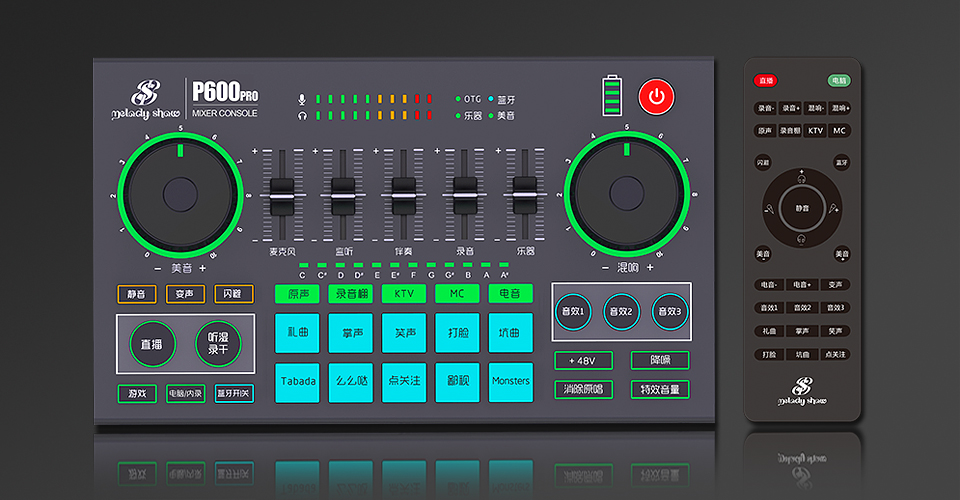Toggle the 游戏 game mode button
Viewport: 960px width, 500px height.
click(137, 394)
